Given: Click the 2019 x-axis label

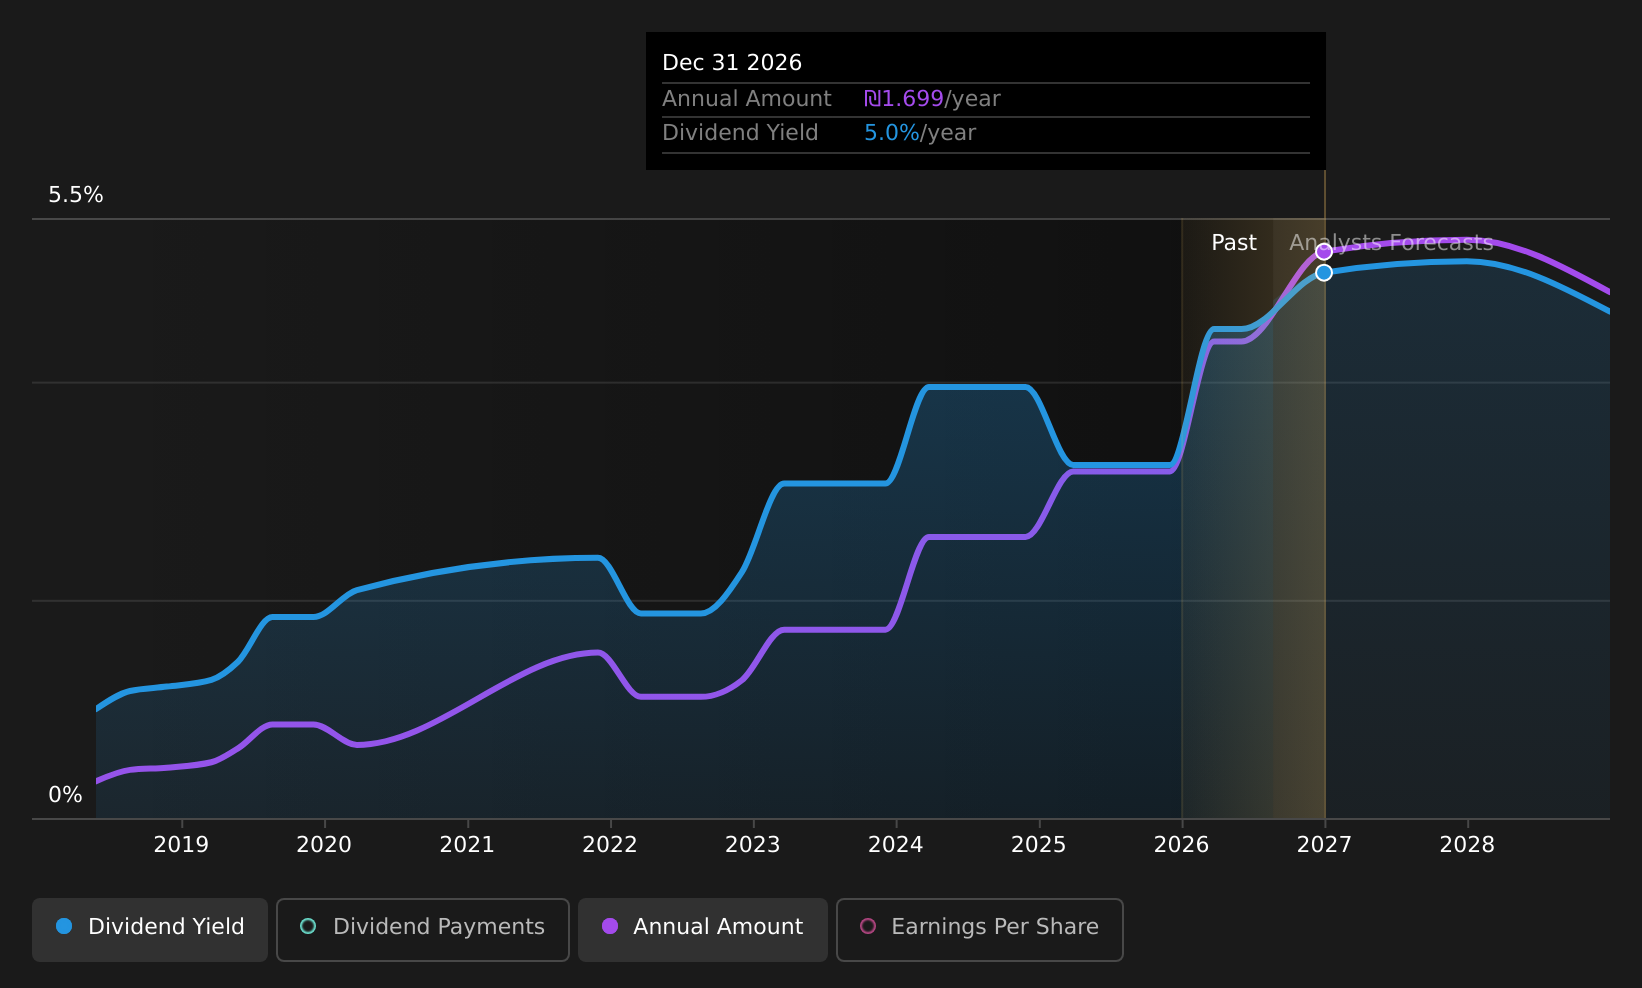Looking at the screenshot, I should (x=181, y=845).
